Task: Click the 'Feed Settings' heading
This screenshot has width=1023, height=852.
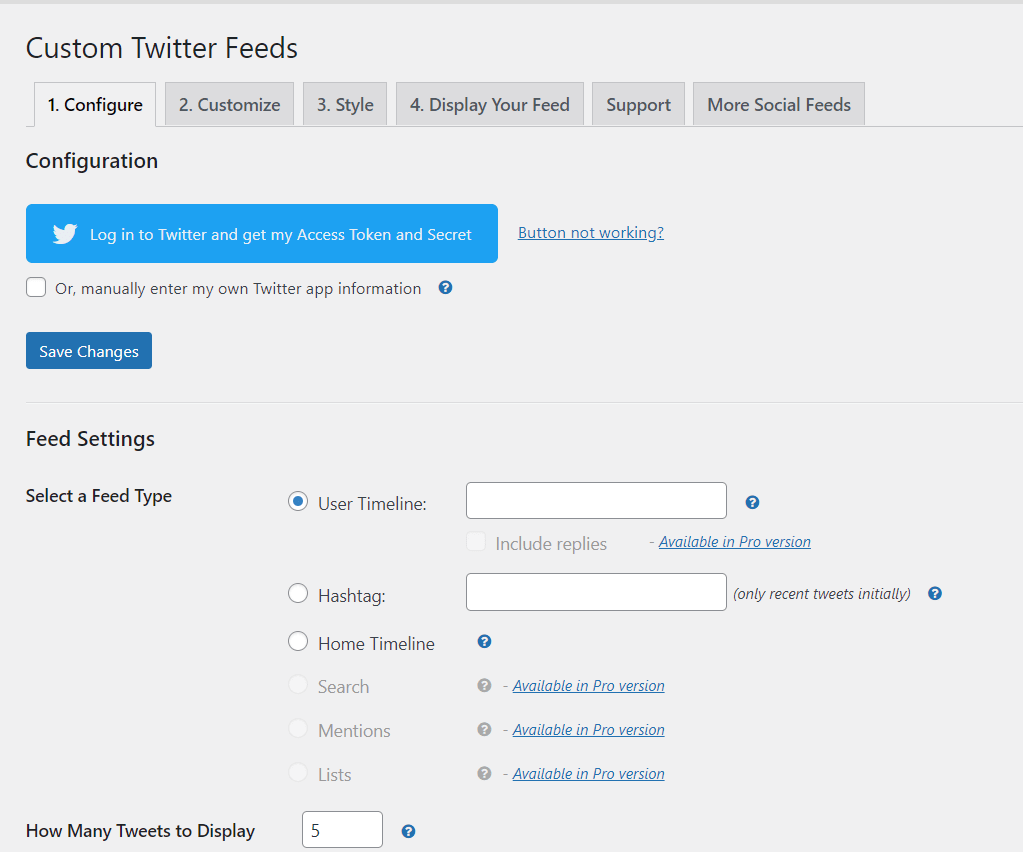Action: (x=91, y=439)
